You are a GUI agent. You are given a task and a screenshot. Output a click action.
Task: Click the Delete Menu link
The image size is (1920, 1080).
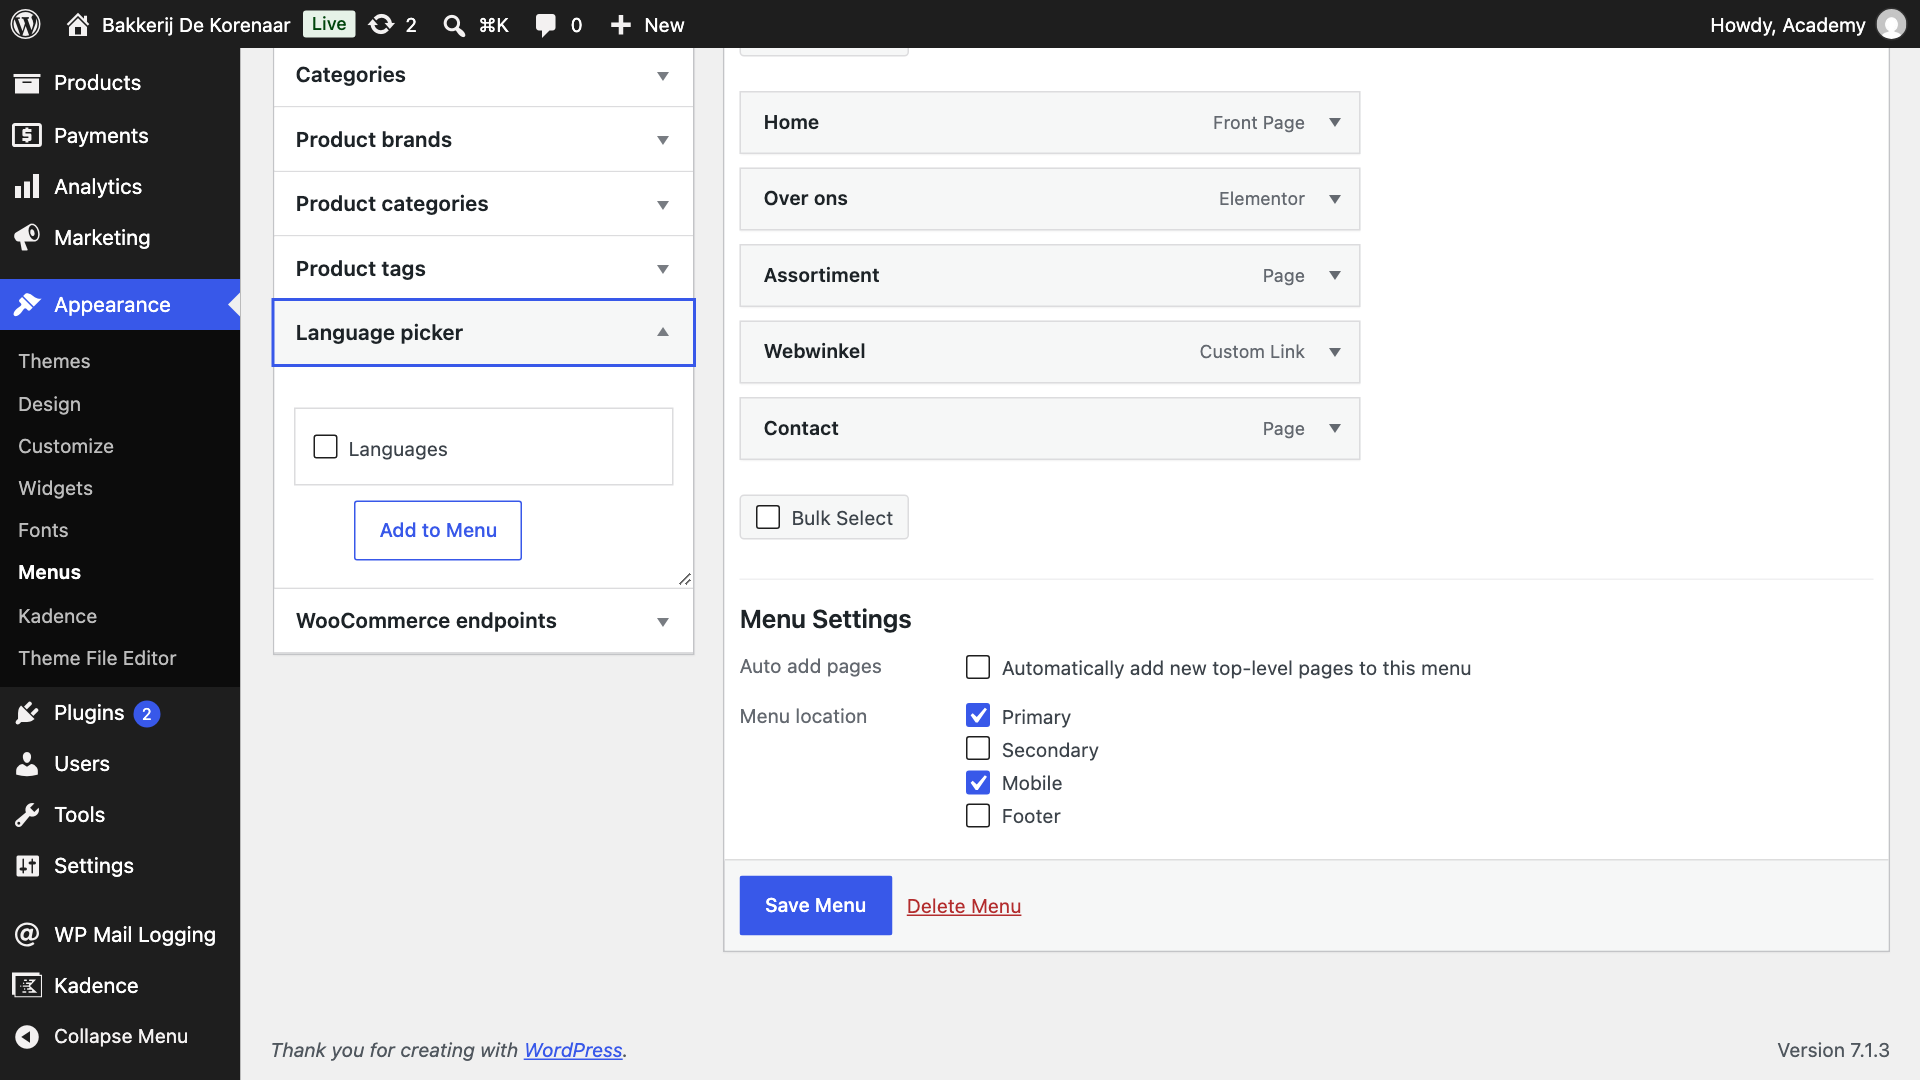(964, 906)
